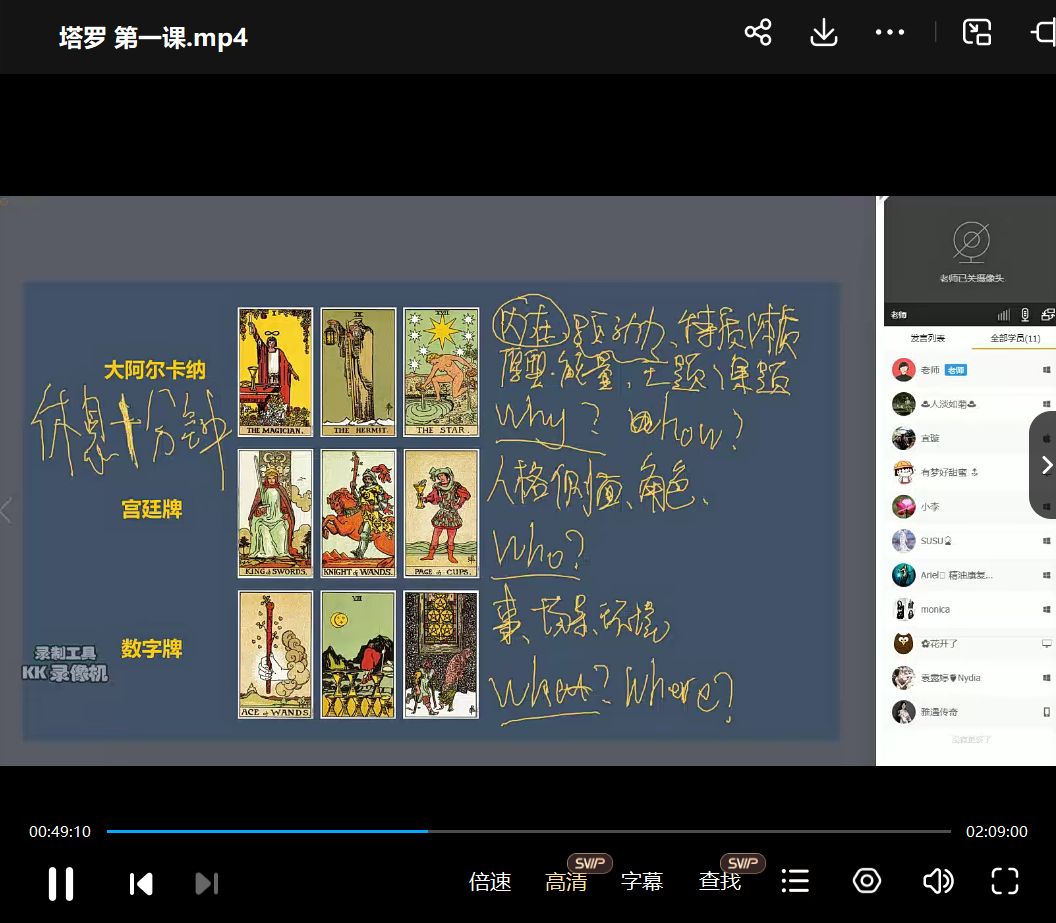Download the video file

click(x=824, y=32)
